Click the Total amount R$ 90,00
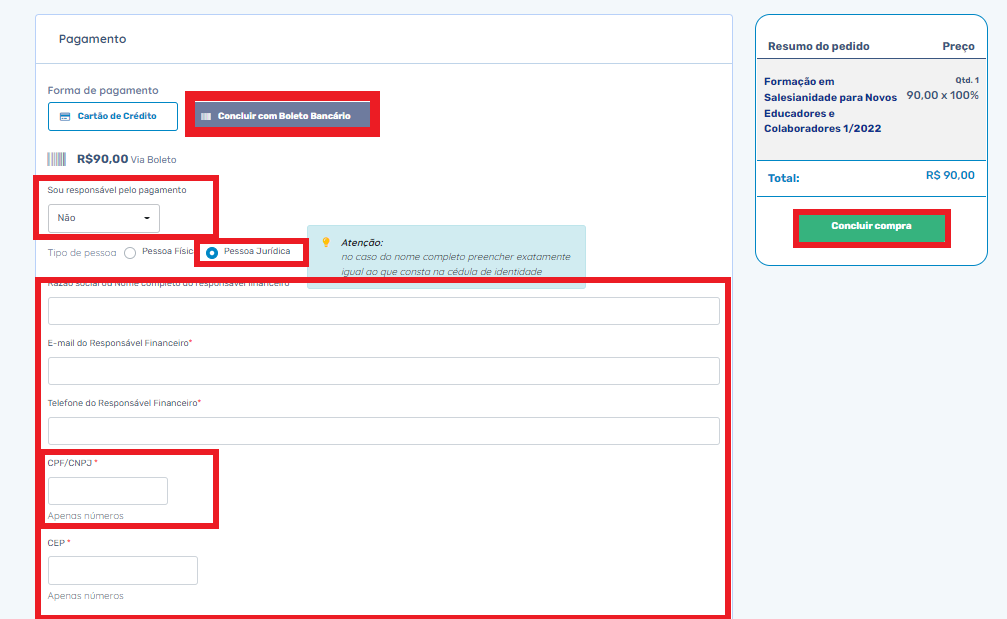Image resolution: width=1007 pixels, height=619 pixels. point(949,176)
